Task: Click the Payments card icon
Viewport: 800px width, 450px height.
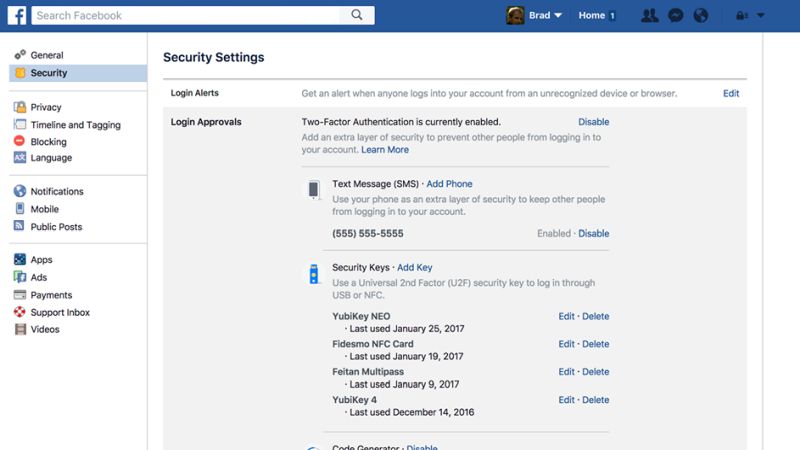Action: [x=20, y=294]
